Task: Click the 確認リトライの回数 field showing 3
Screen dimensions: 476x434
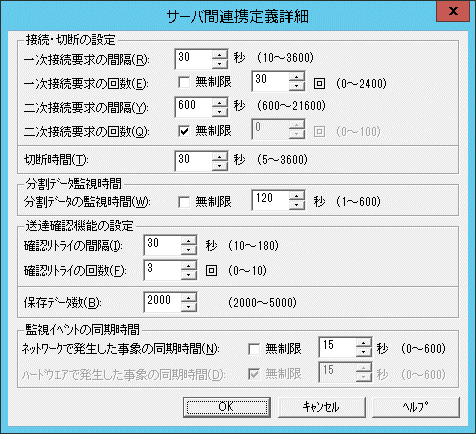Action: coord(163,270)
